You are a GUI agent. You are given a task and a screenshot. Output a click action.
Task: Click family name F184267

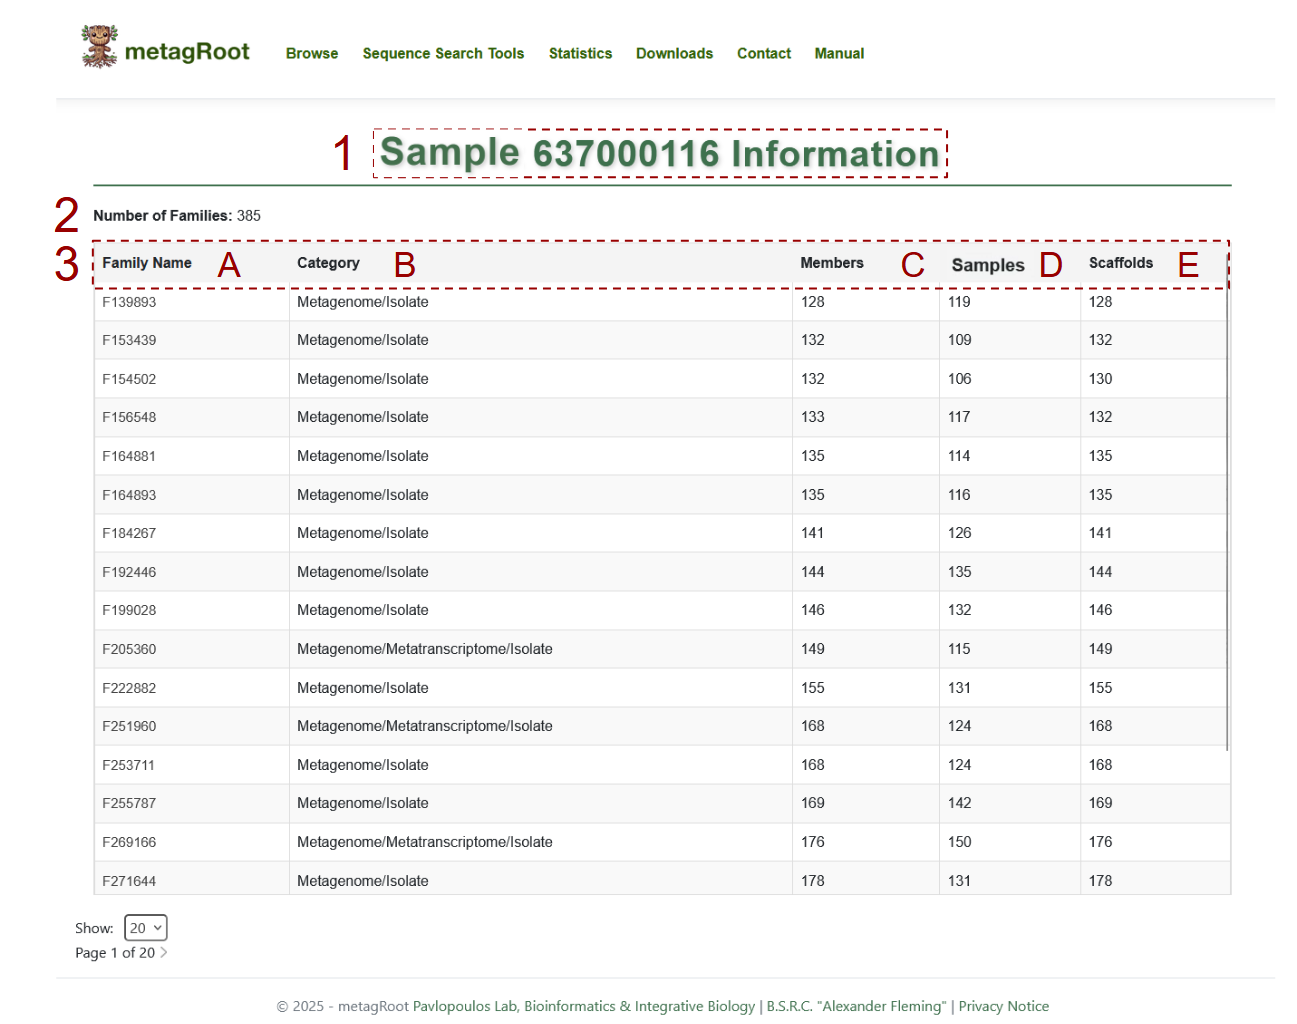tap(129, 533)
